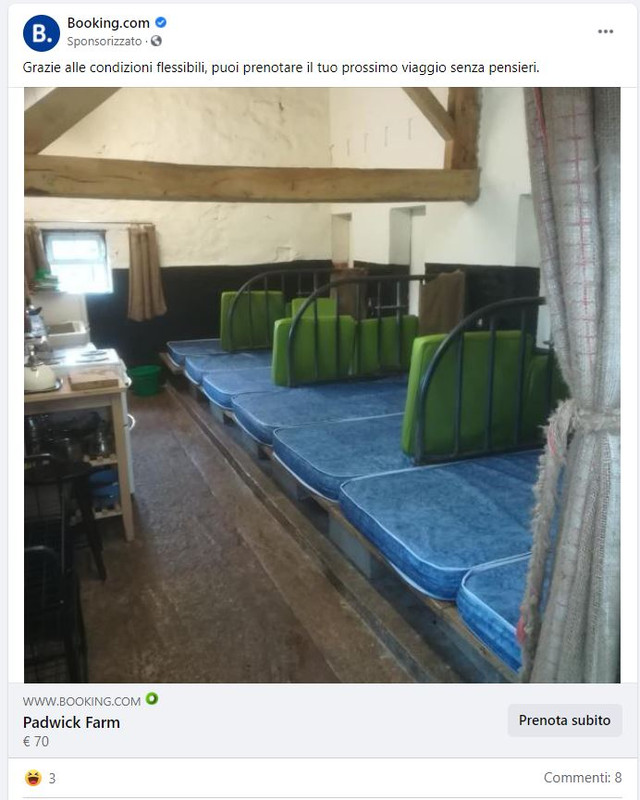Viewport: 640px width, 800px height.
Task: Click the € 70 price text
Action: pyautogui.click(x=36, y=741)
